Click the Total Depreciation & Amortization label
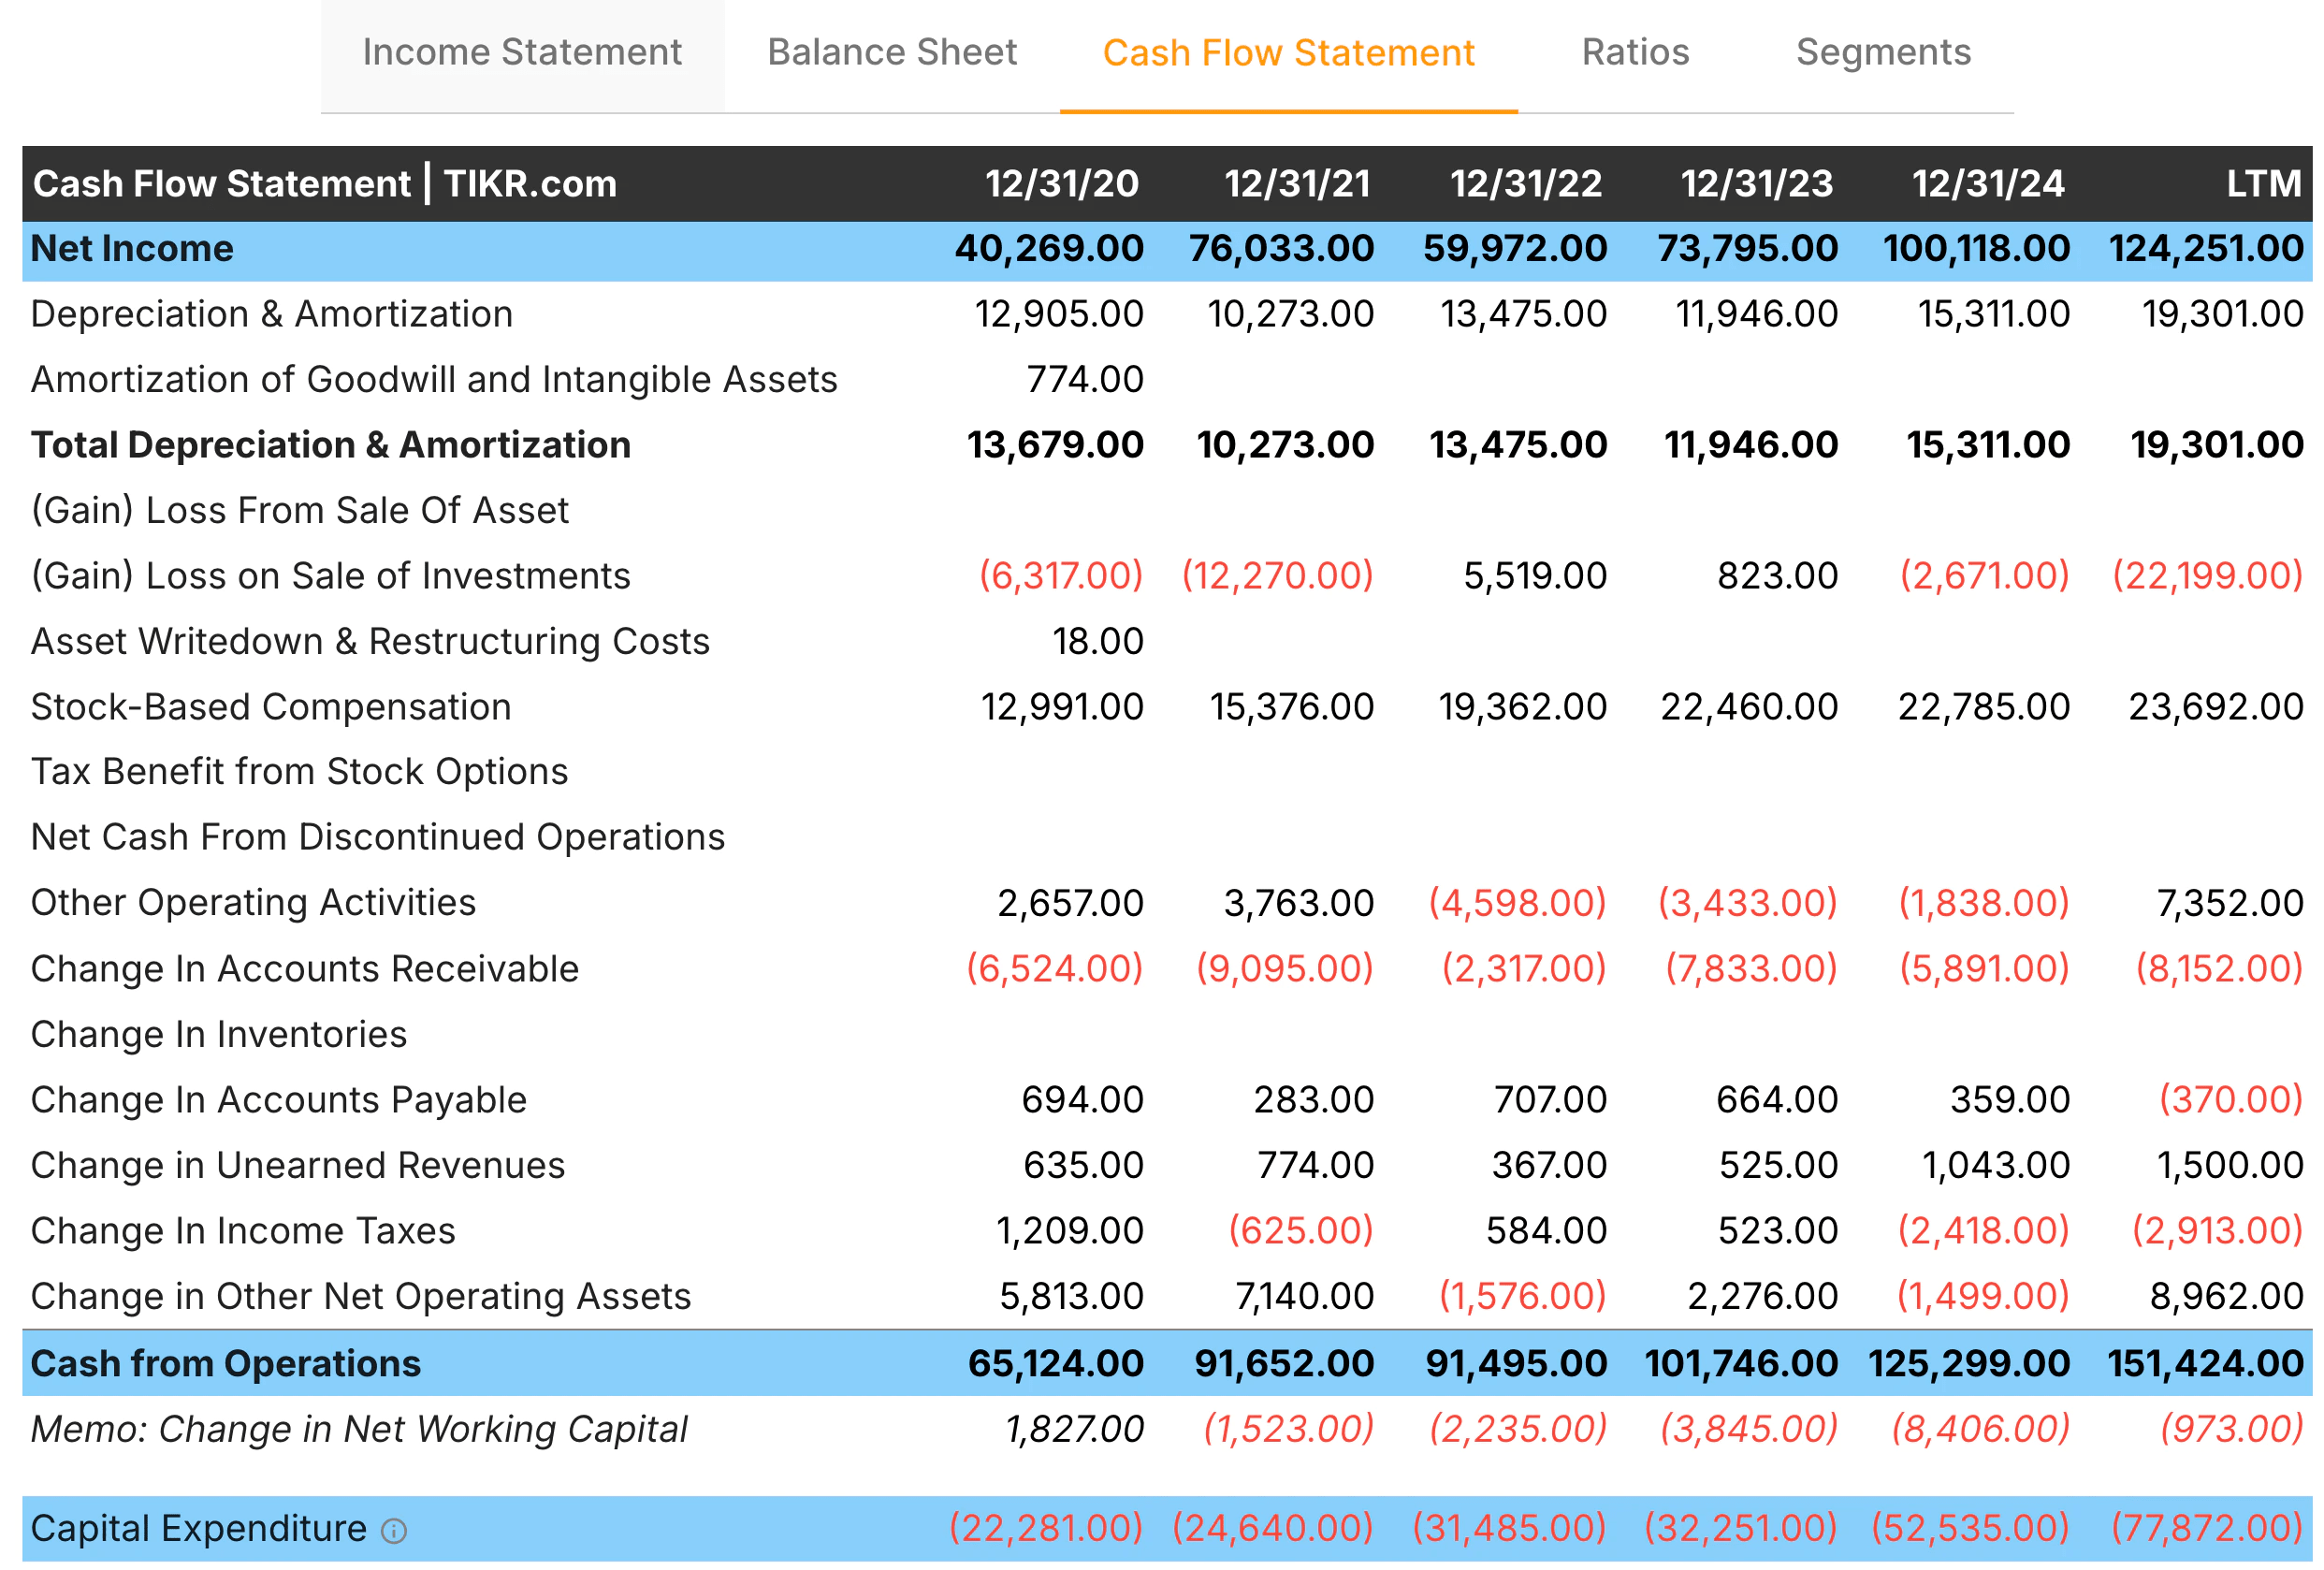 (x=330, y=444)
